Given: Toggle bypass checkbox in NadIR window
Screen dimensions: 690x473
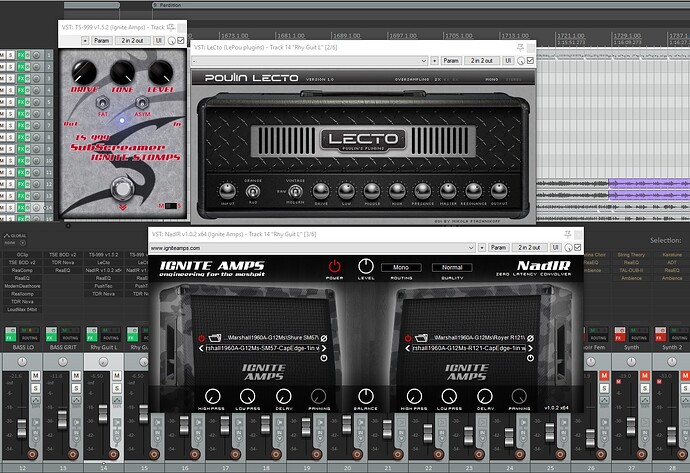Looking at the screenshot, I should (577, 248).
